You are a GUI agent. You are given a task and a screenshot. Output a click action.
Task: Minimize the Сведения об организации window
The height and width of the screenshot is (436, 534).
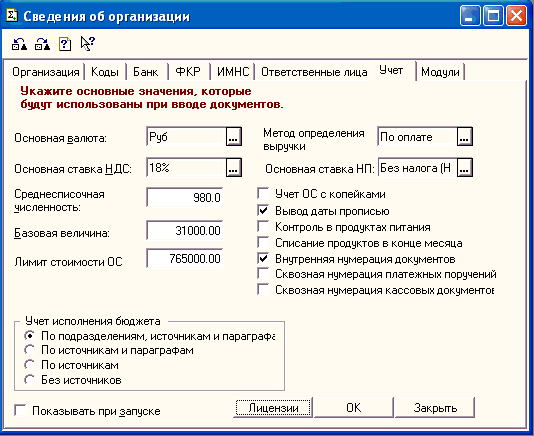470,16
